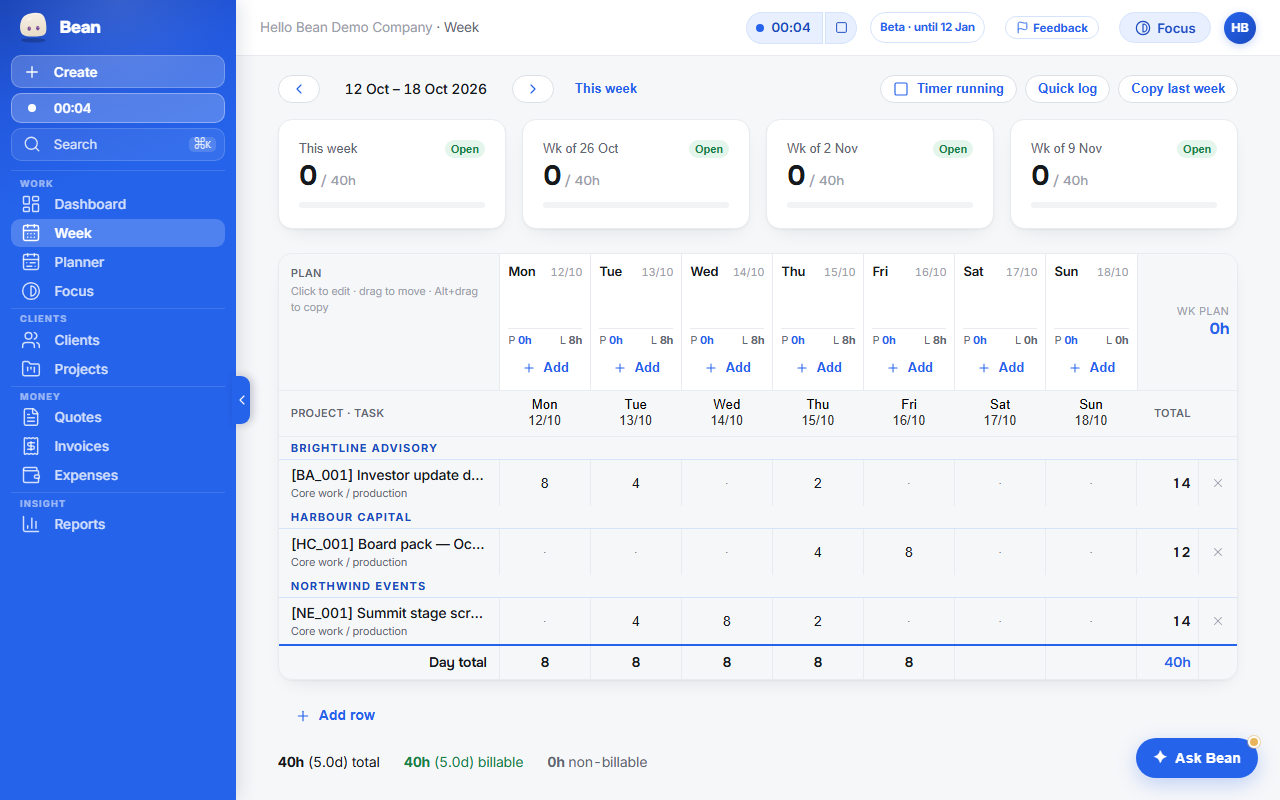1280x800 pixels.
Task: Open Reports under Insight
Action: [118, 524]
